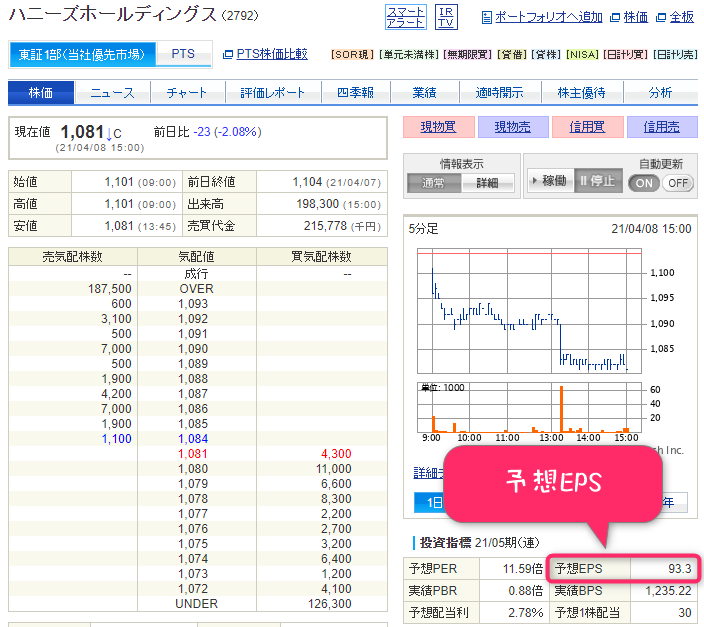Viewport: 704px width, 627px height.
Task: Click the 現物売 button
Action: (513, 127)
